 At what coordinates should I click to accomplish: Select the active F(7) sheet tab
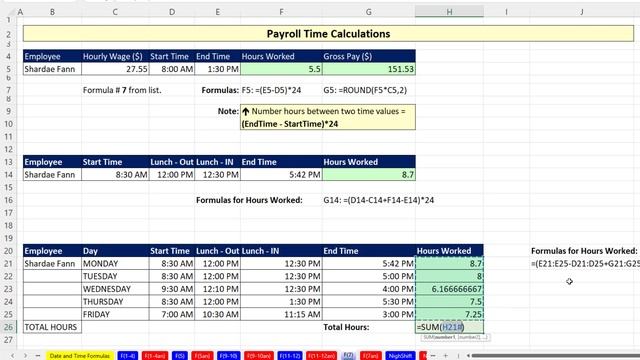348,356
